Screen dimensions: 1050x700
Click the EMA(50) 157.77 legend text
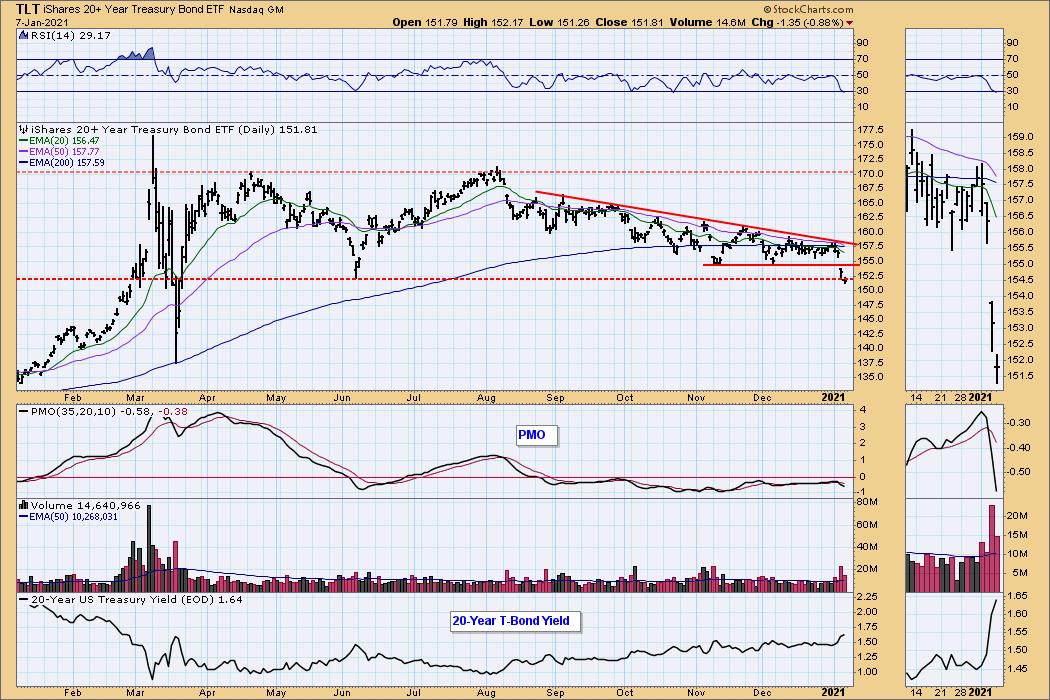64,152
